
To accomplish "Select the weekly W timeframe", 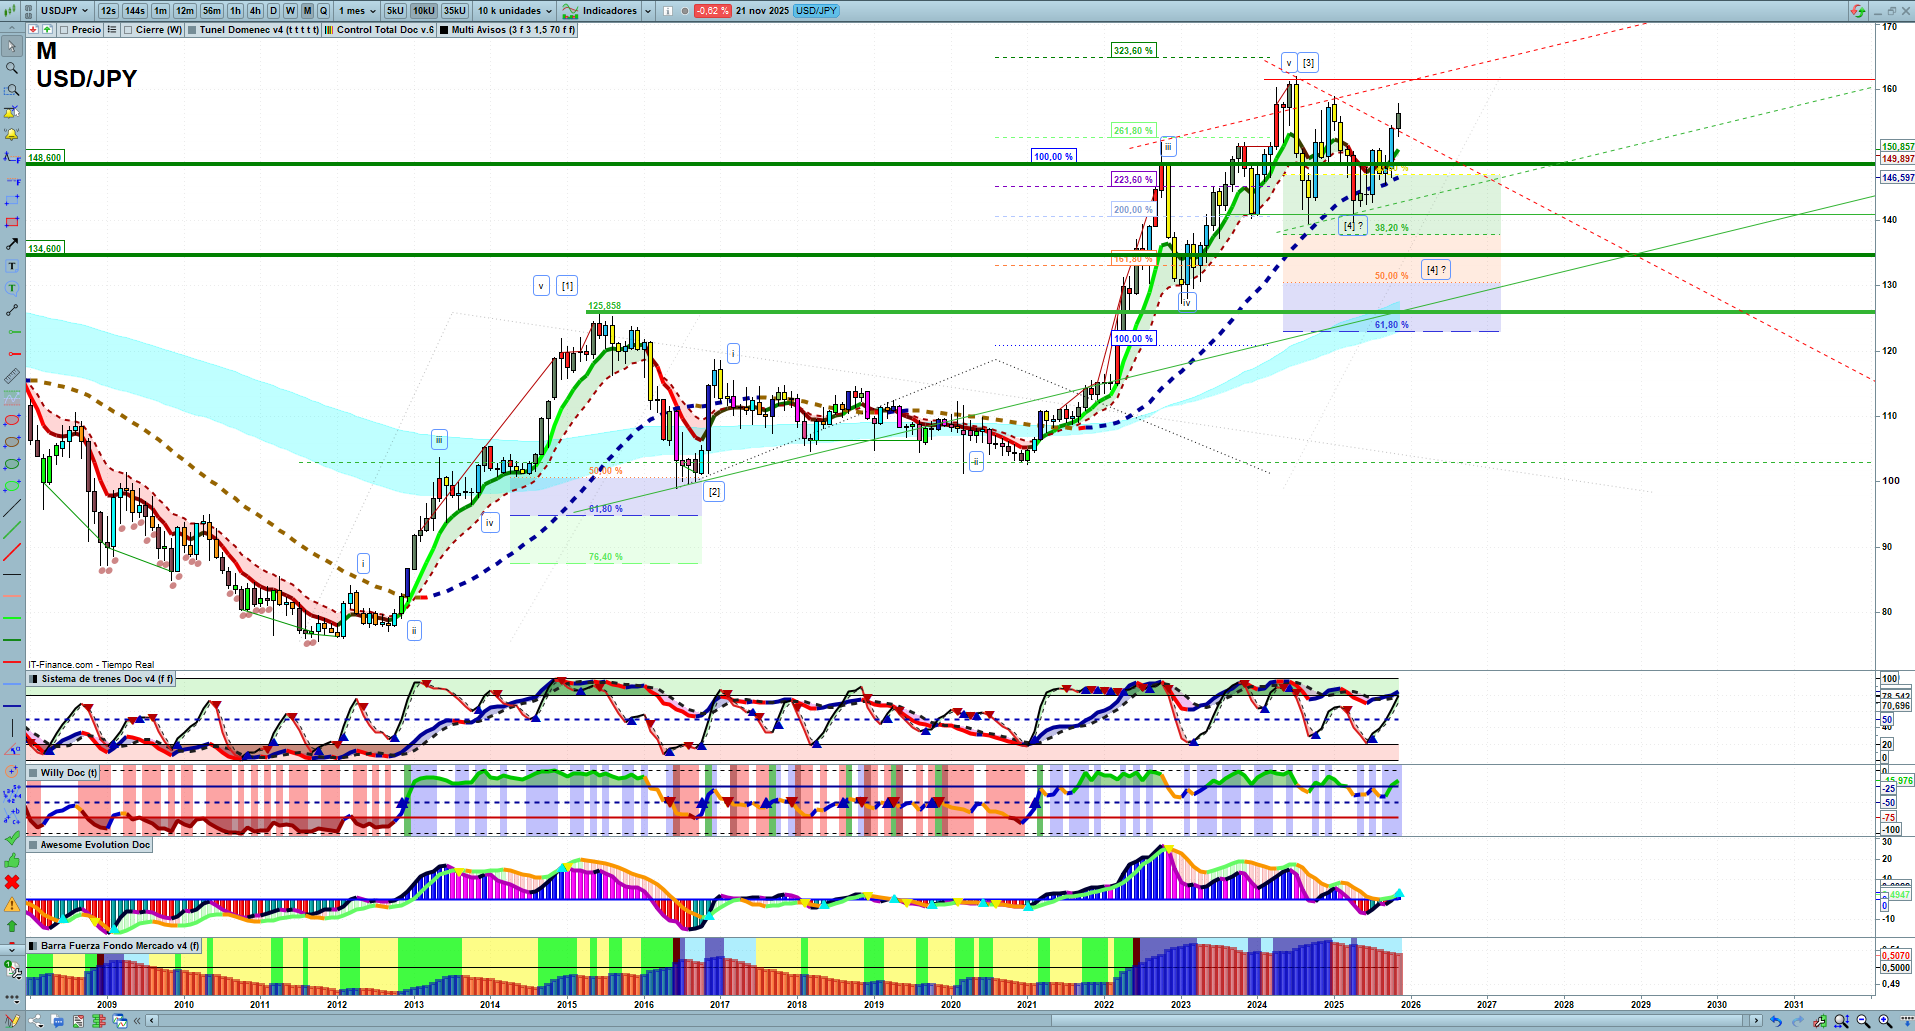I will point(290,11).
